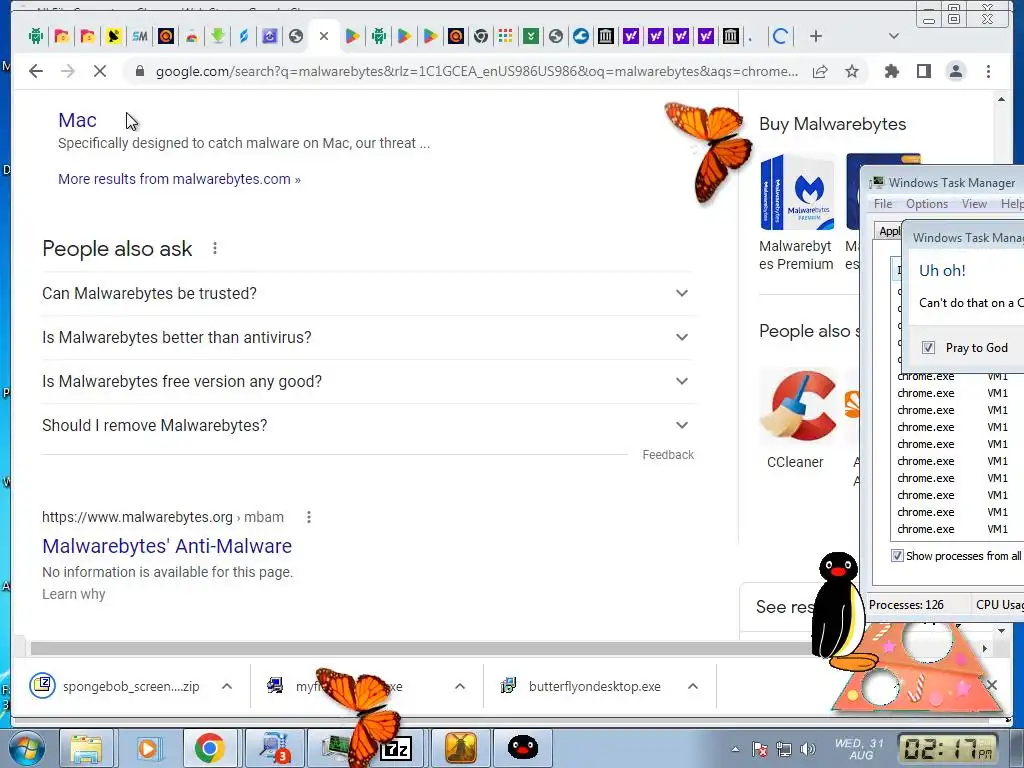Open options arrow for the middle myf exe download
Screen dimensions: 1024x768
coord(460,686)
